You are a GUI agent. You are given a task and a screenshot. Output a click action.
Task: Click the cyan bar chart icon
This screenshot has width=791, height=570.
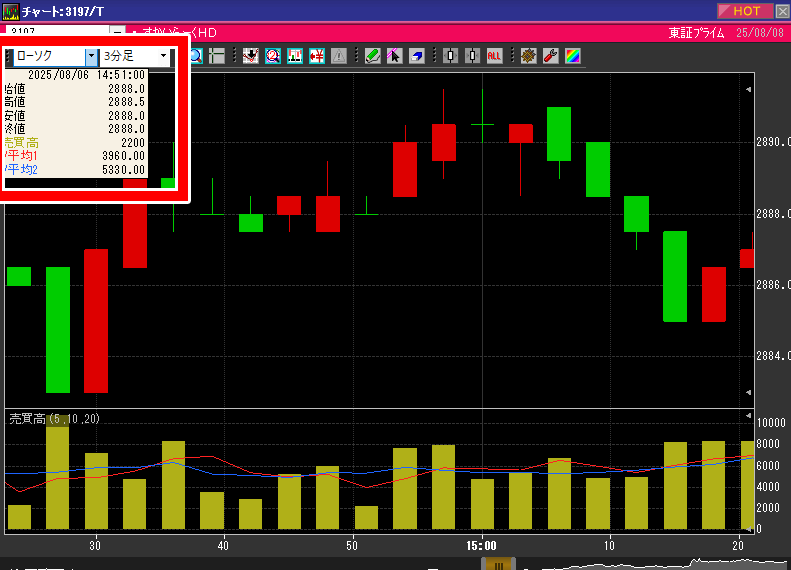coord(295,56)
